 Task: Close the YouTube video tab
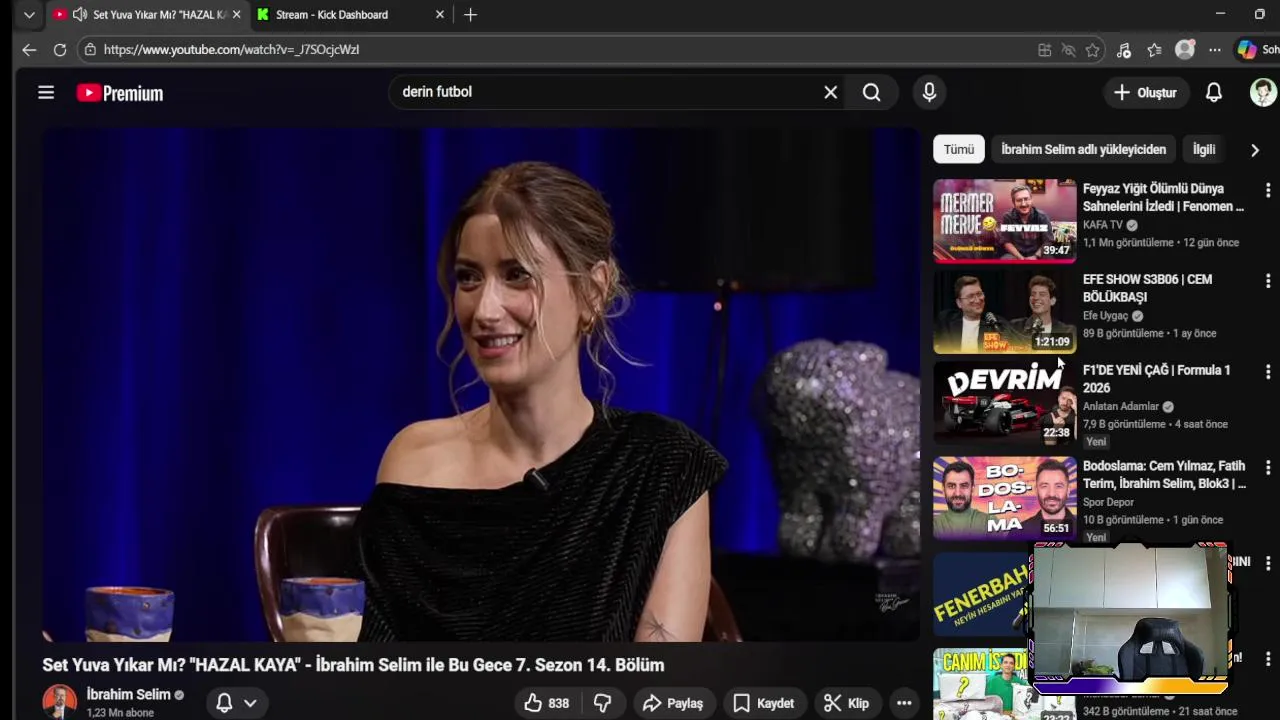tap(236, 15)
